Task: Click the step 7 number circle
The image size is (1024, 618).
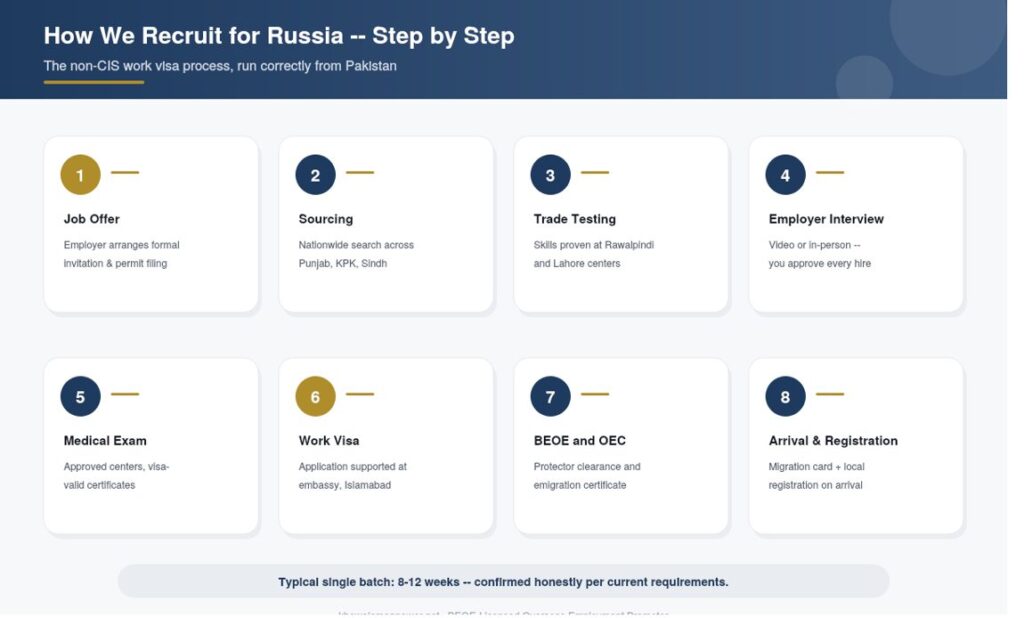Action: (551, 396)
